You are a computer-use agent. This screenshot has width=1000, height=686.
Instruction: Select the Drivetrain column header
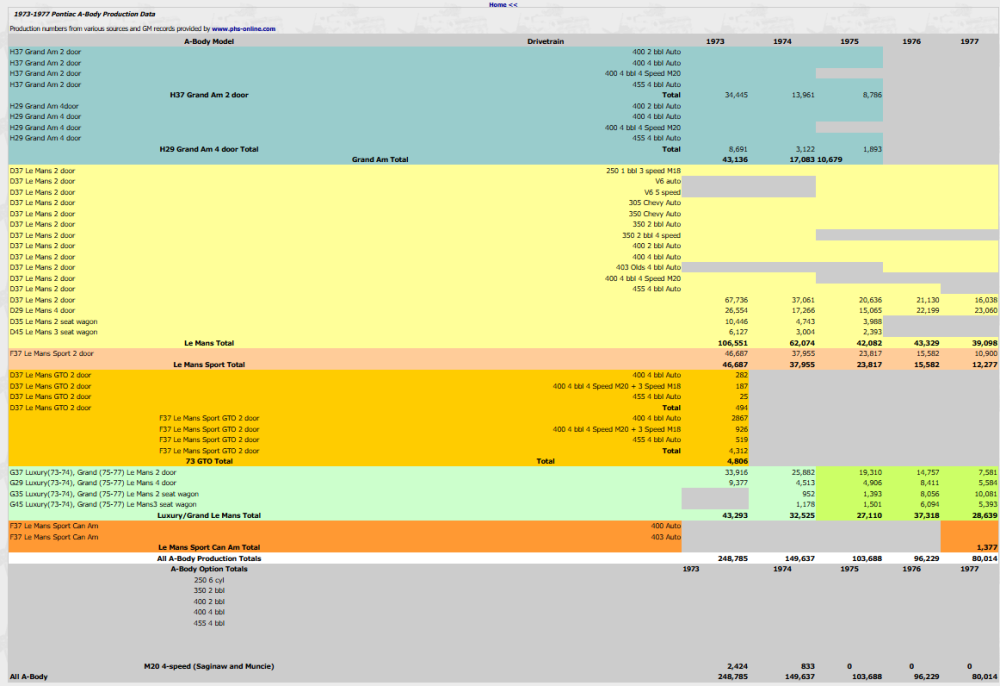click(x=545, y=41)
